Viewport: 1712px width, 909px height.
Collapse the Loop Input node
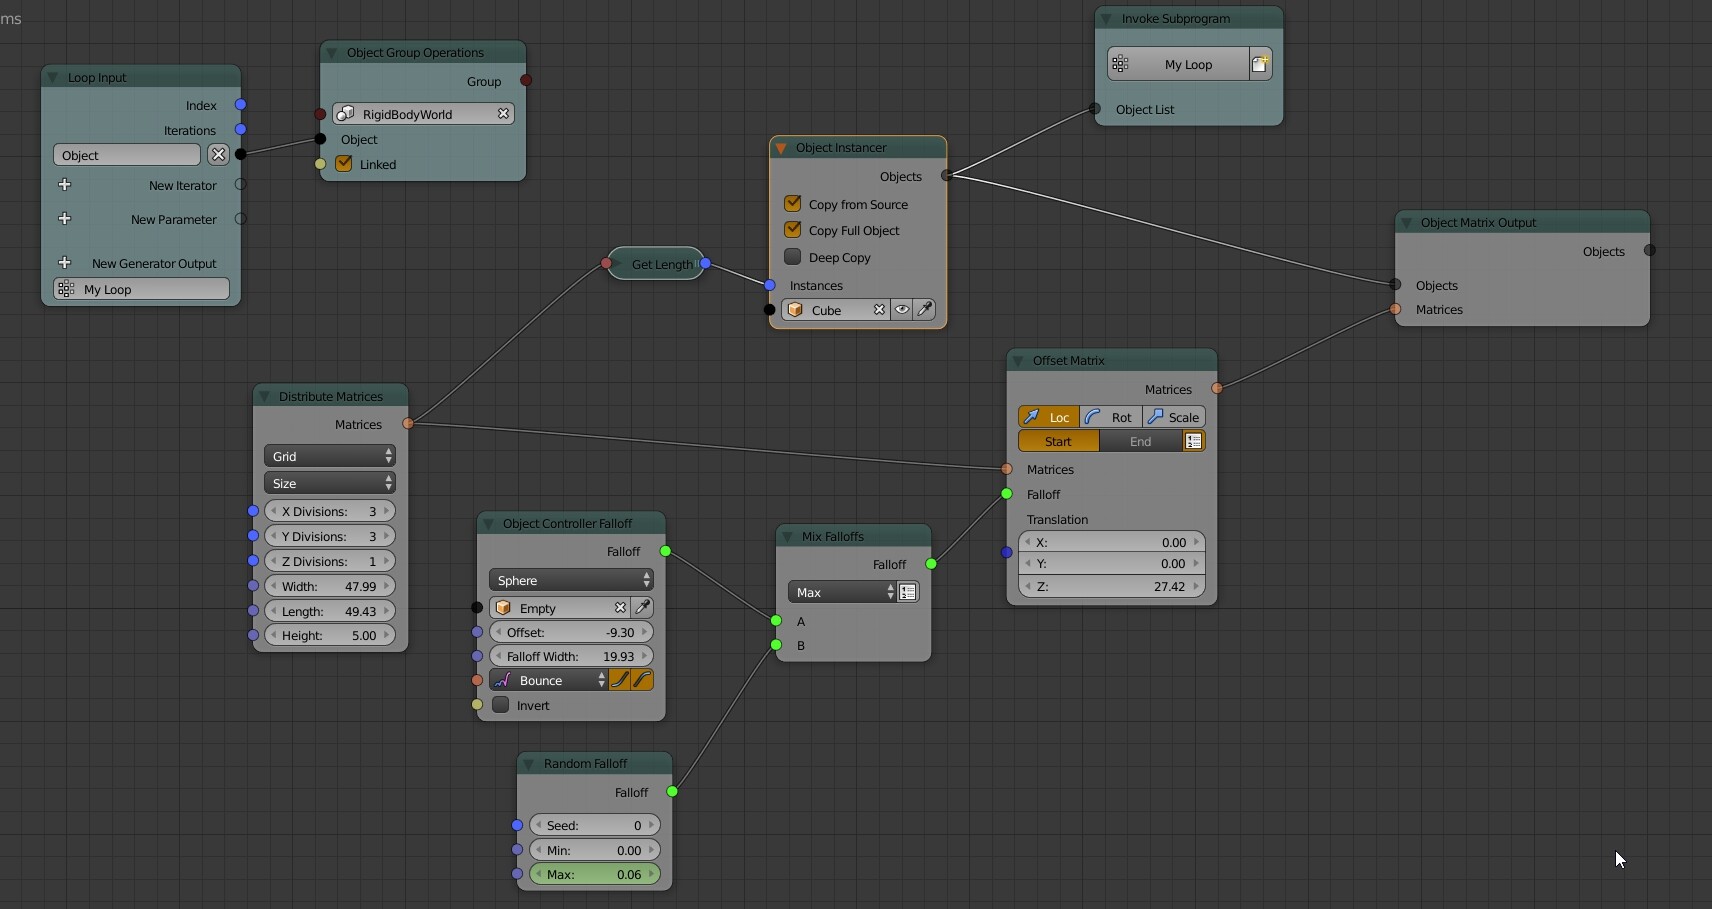[x=53, y=78]
